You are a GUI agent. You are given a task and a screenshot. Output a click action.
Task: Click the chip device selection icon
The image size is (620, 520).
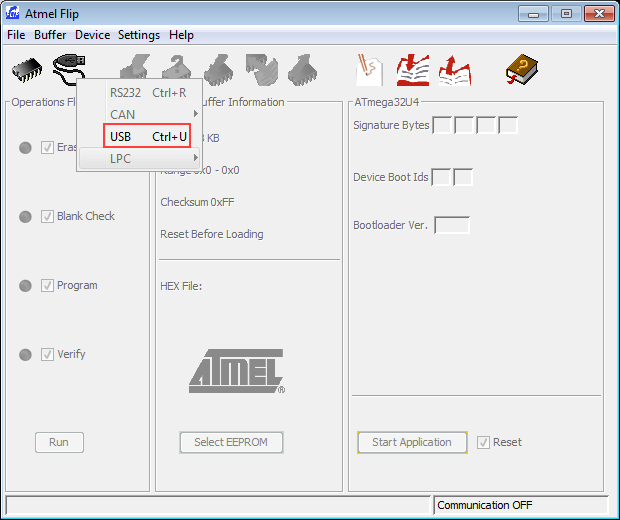27,70
